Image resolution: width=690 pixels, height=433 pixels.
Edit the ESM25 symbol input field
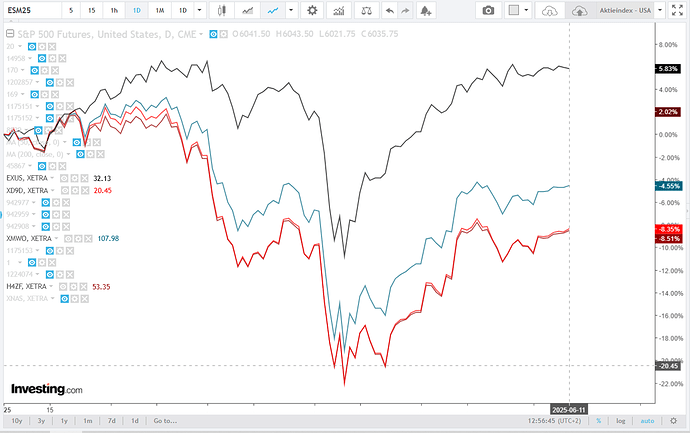[x=32, y=10]
